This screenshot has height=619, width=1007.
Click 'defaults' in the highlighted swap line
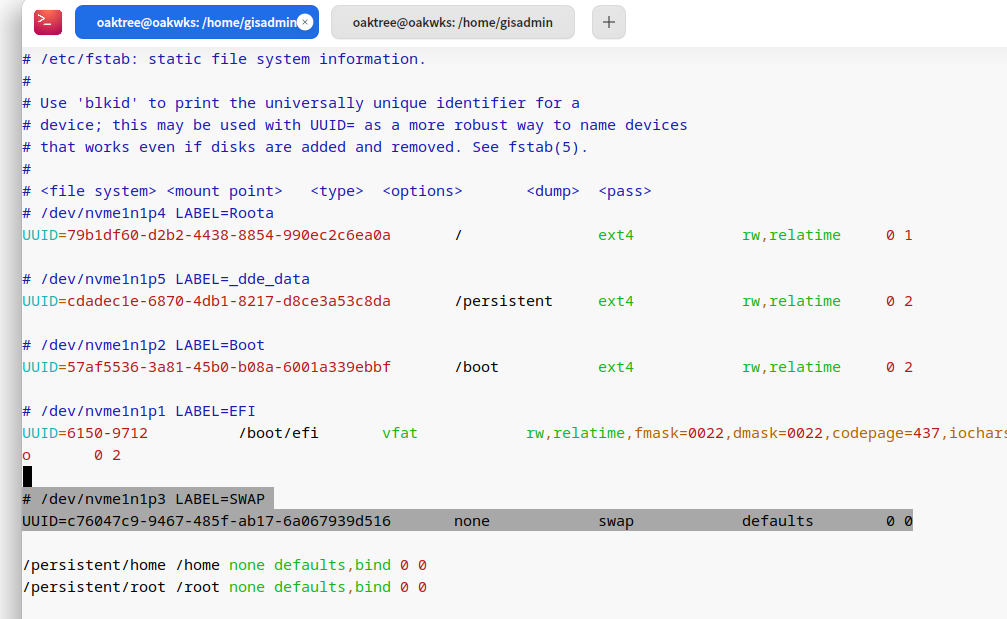tap(777, 521)
